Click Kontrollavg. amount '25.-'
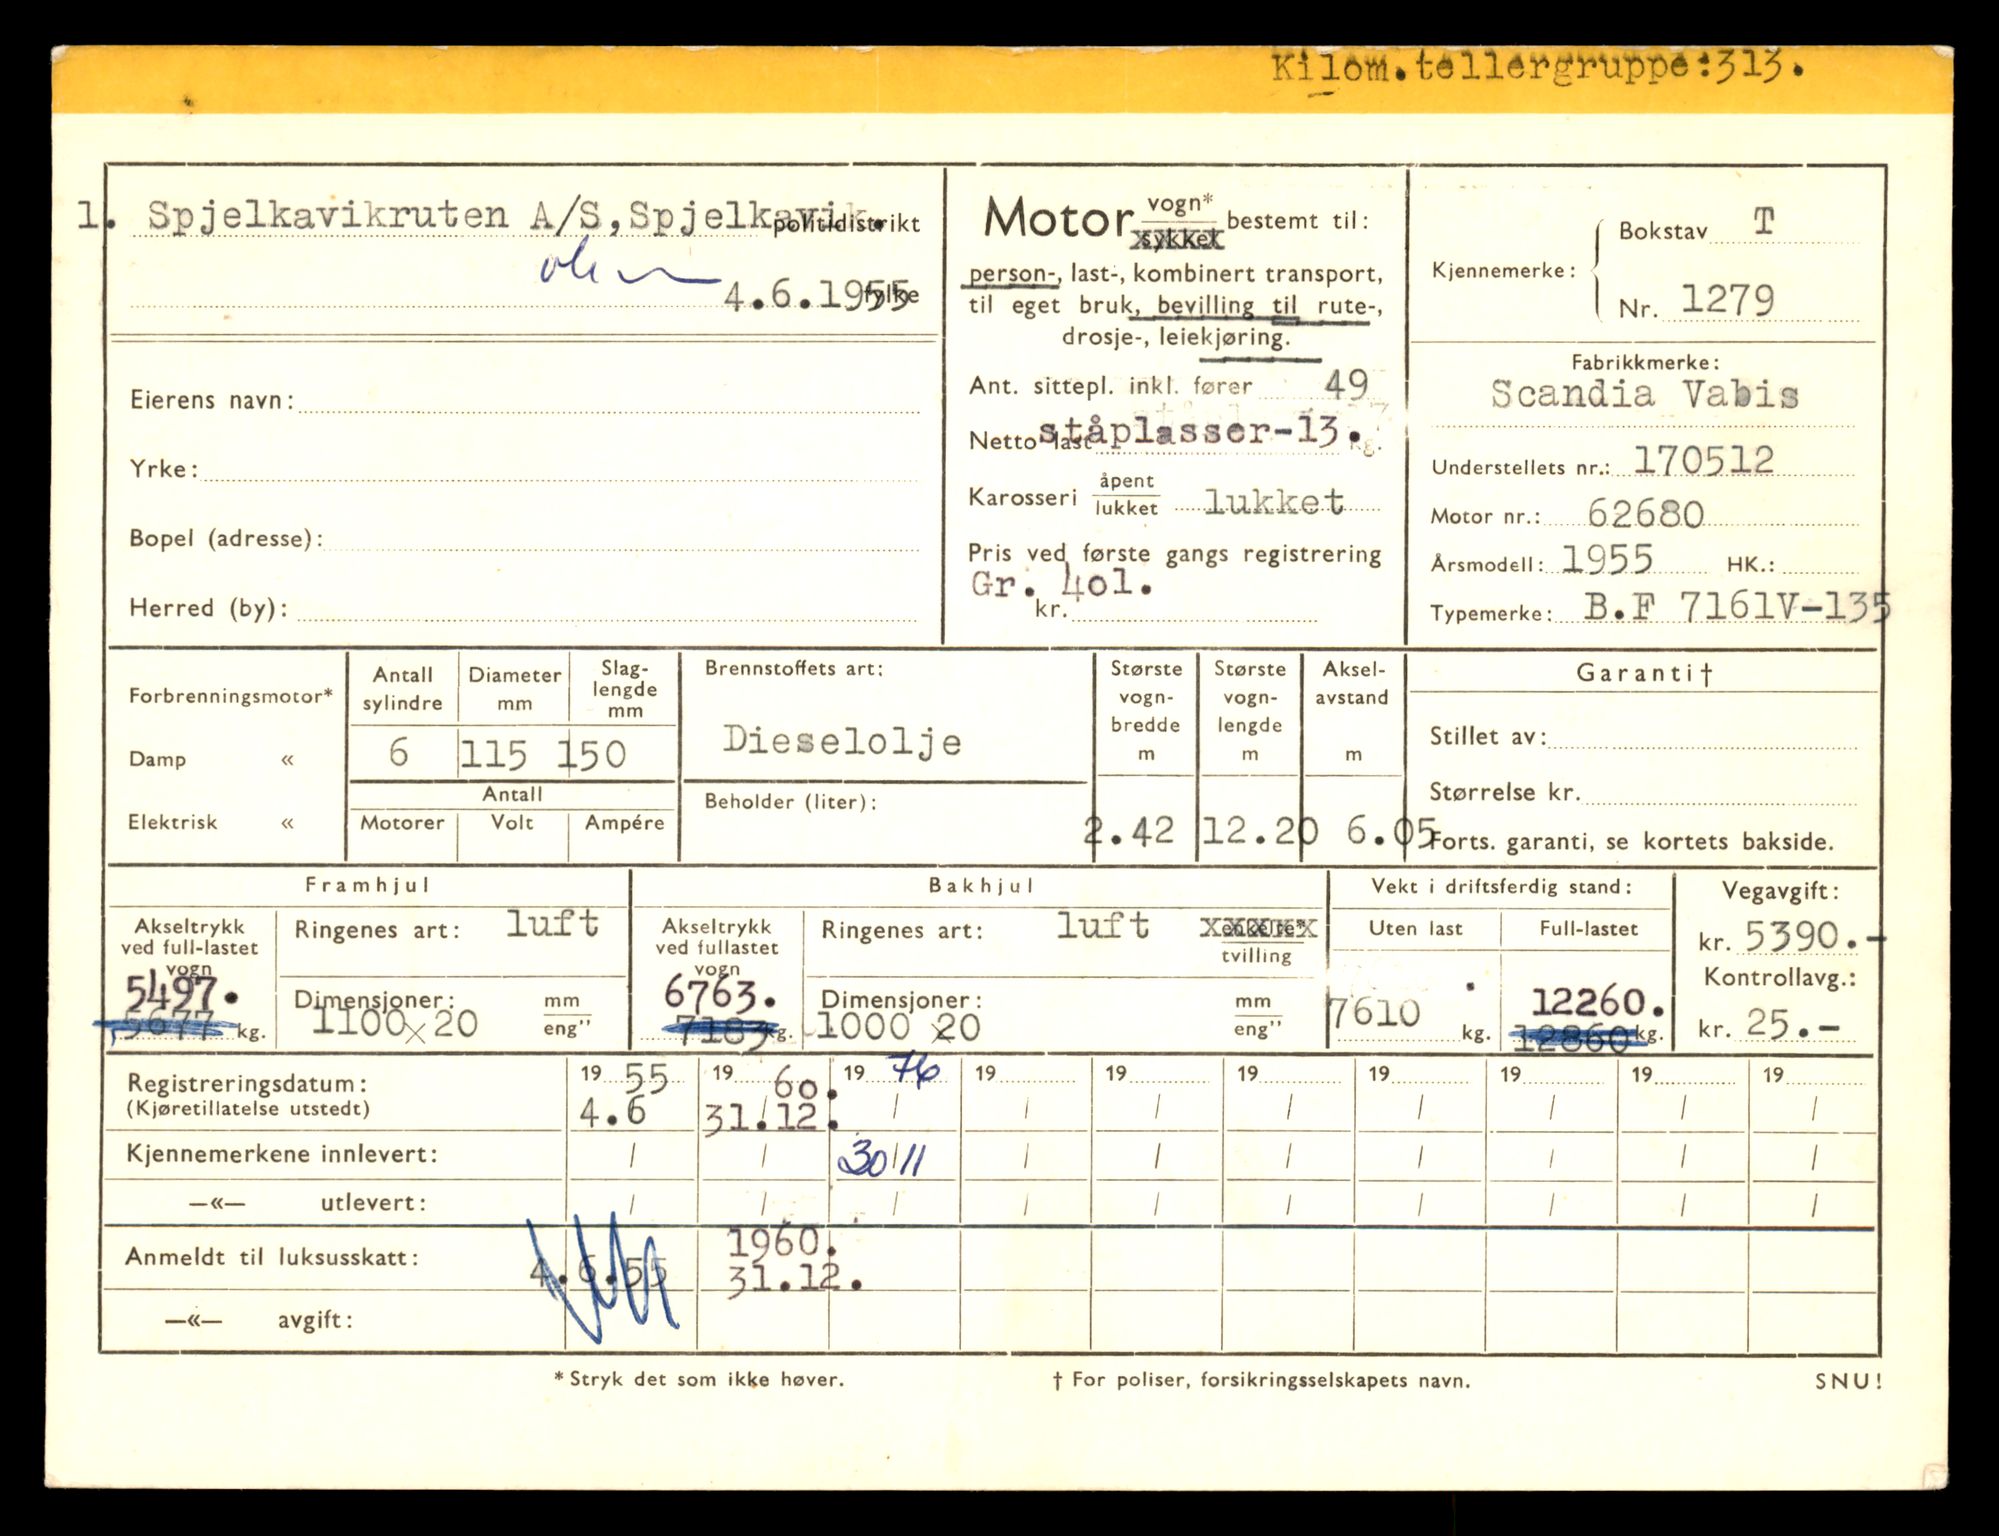This screenshot has width=1999, height=1536. [1794, 1023]
